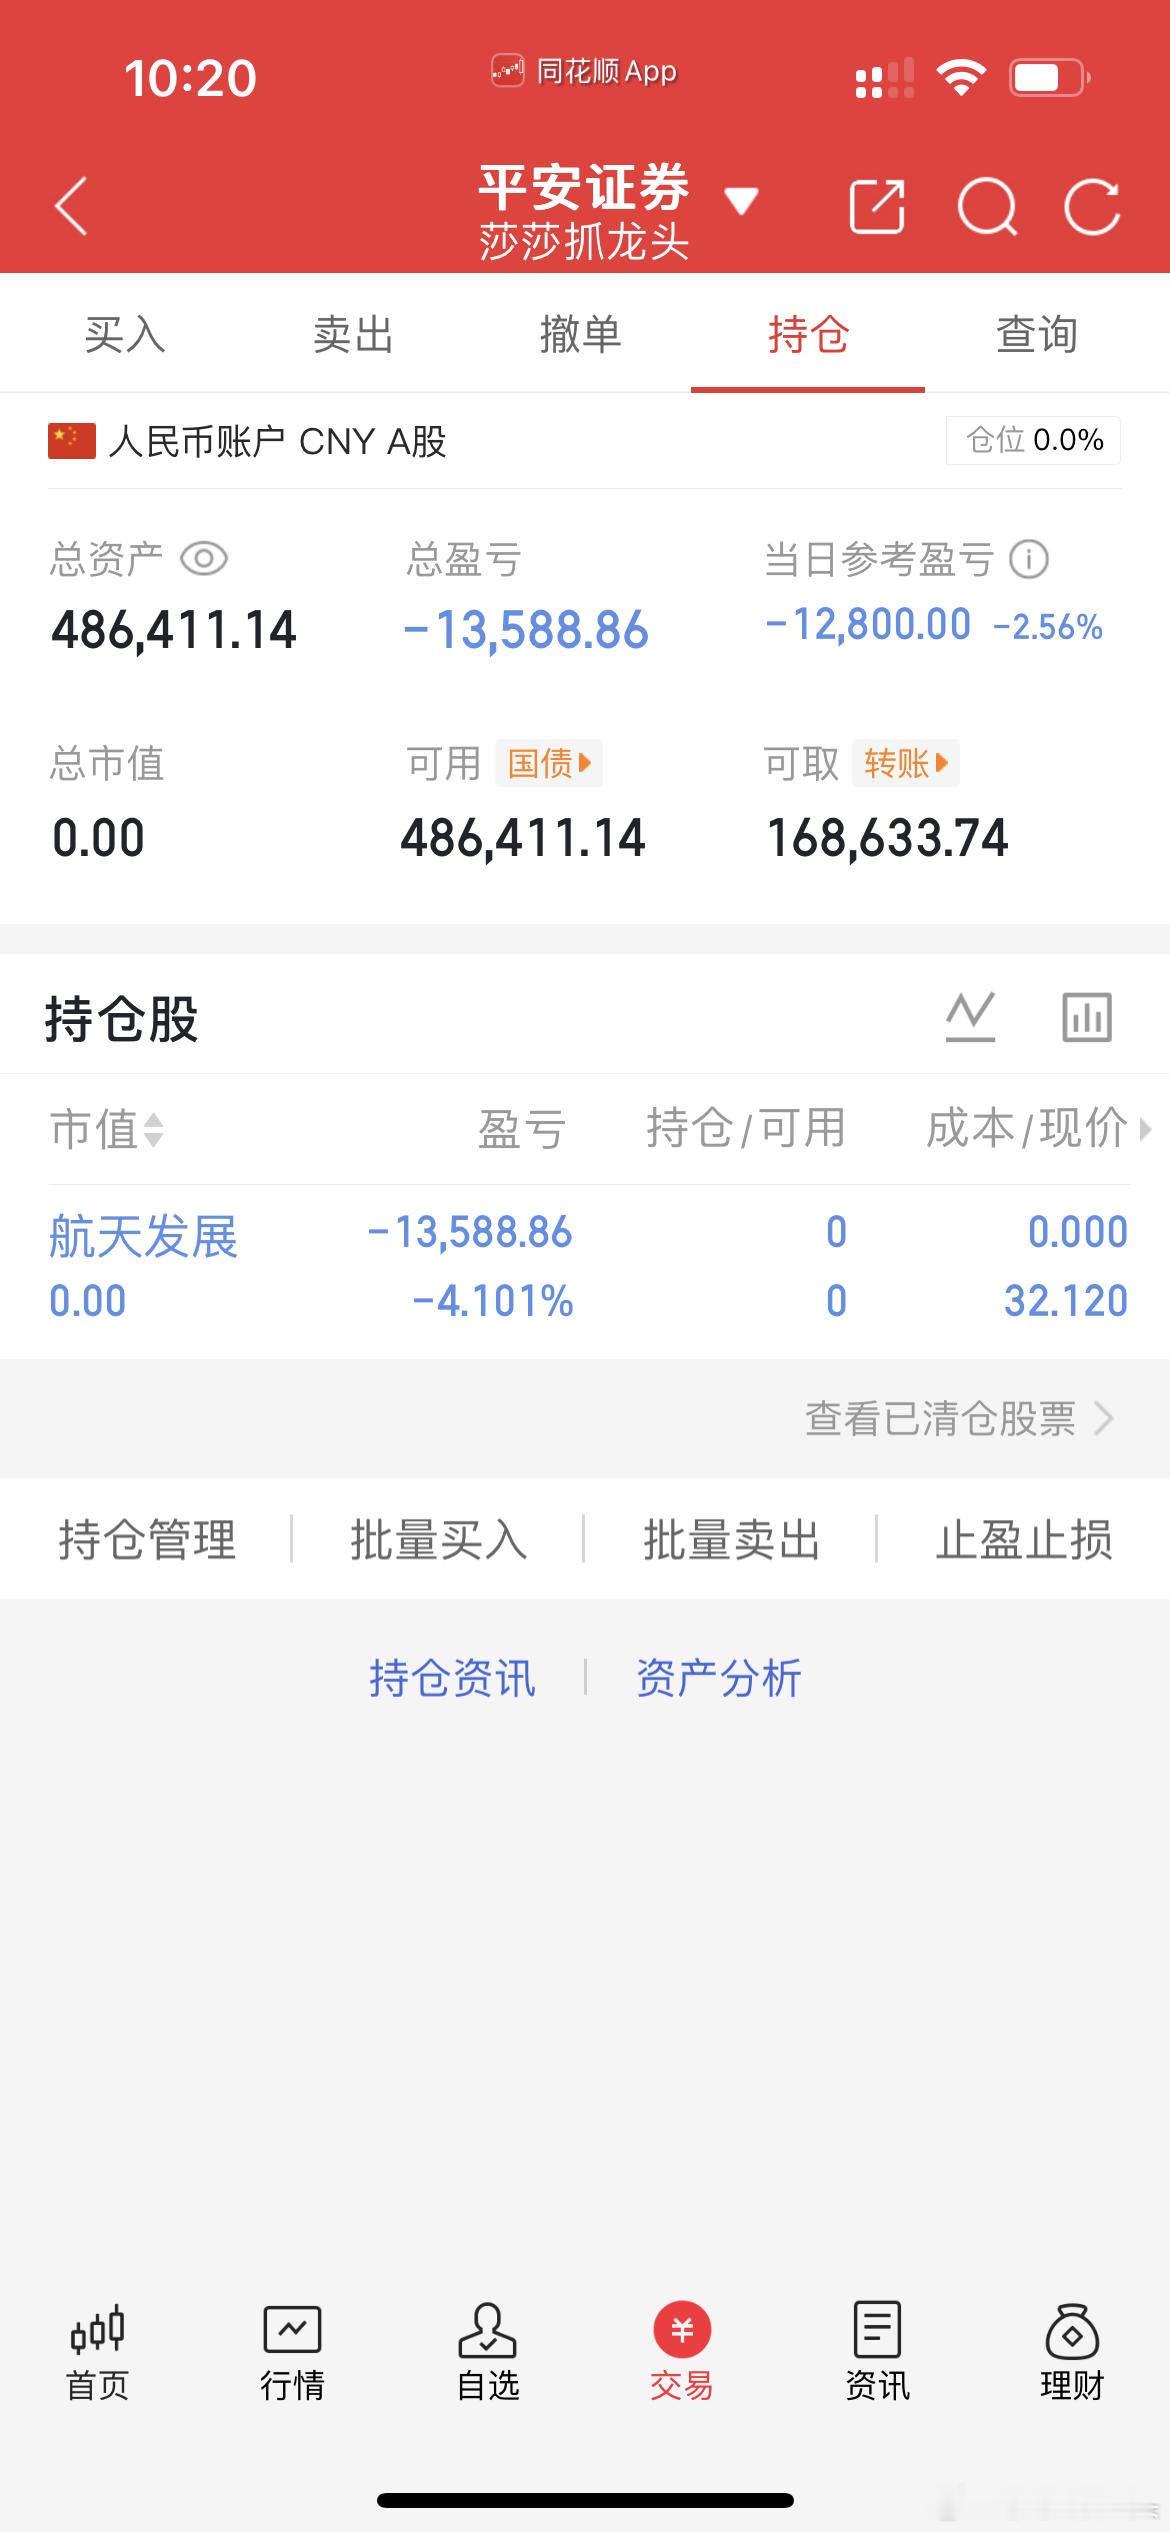The image size is (1170, 2532).
Task: Tap the 总盈亏 value -13,588.86
Action: pyautogui.click(x=526, y=630)
